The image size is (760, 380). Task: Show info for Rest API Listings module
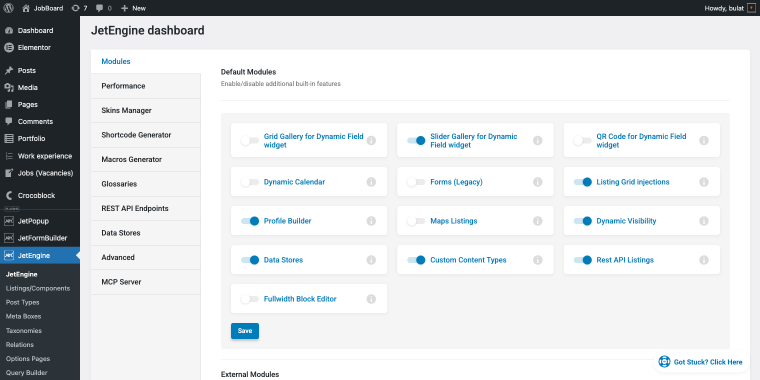(704, 260)
